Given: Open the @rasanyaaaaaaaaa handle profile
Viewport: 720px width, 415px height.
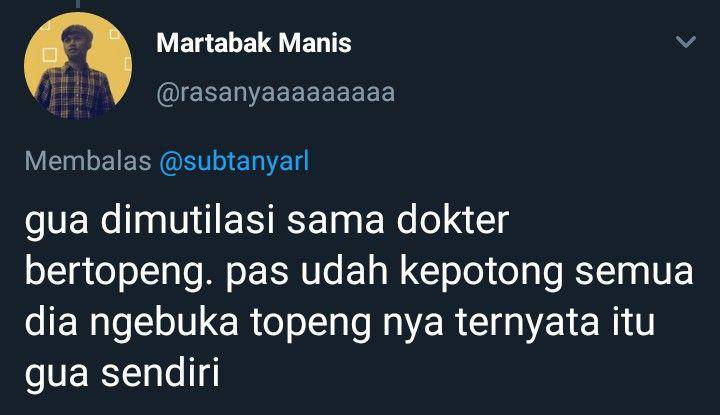Looking at the screenshot, I should (276, 93).
